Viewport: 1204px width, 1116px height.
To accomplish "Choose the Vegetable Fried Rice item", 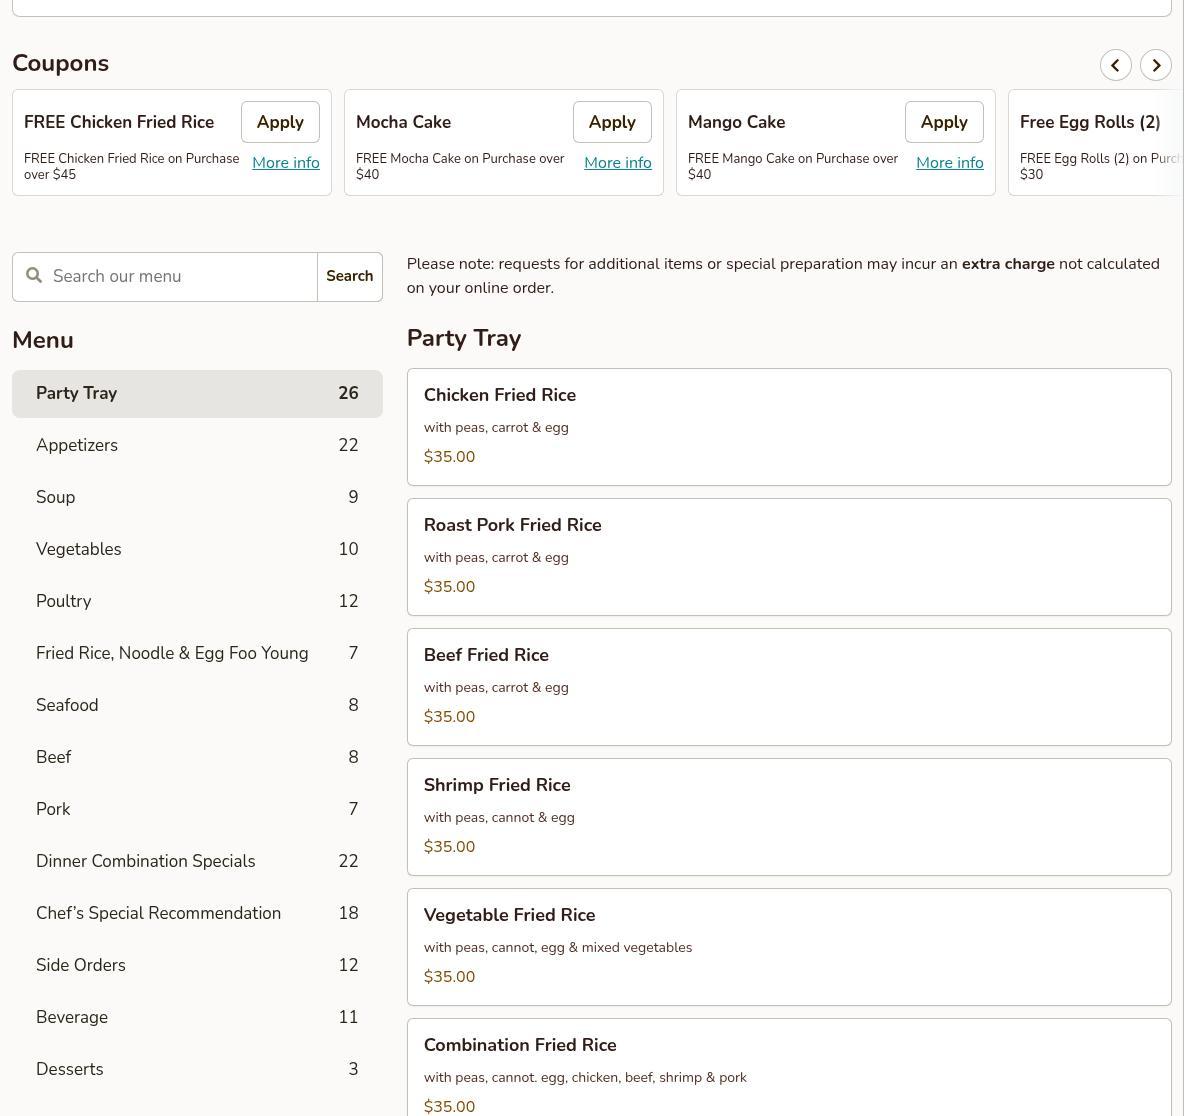I will point(788,947).
